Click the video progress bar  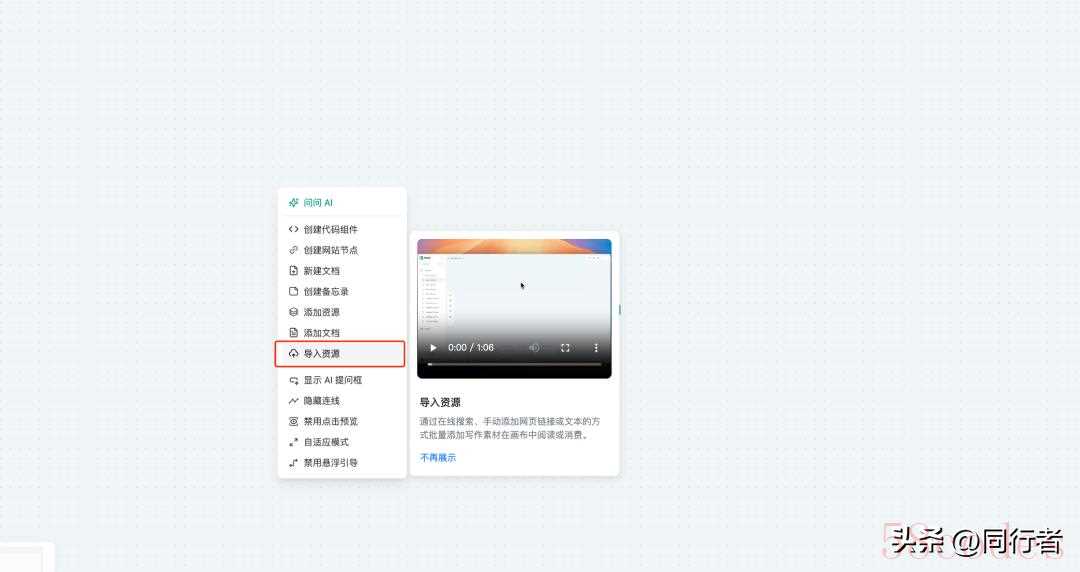click(x=515, y=365)
